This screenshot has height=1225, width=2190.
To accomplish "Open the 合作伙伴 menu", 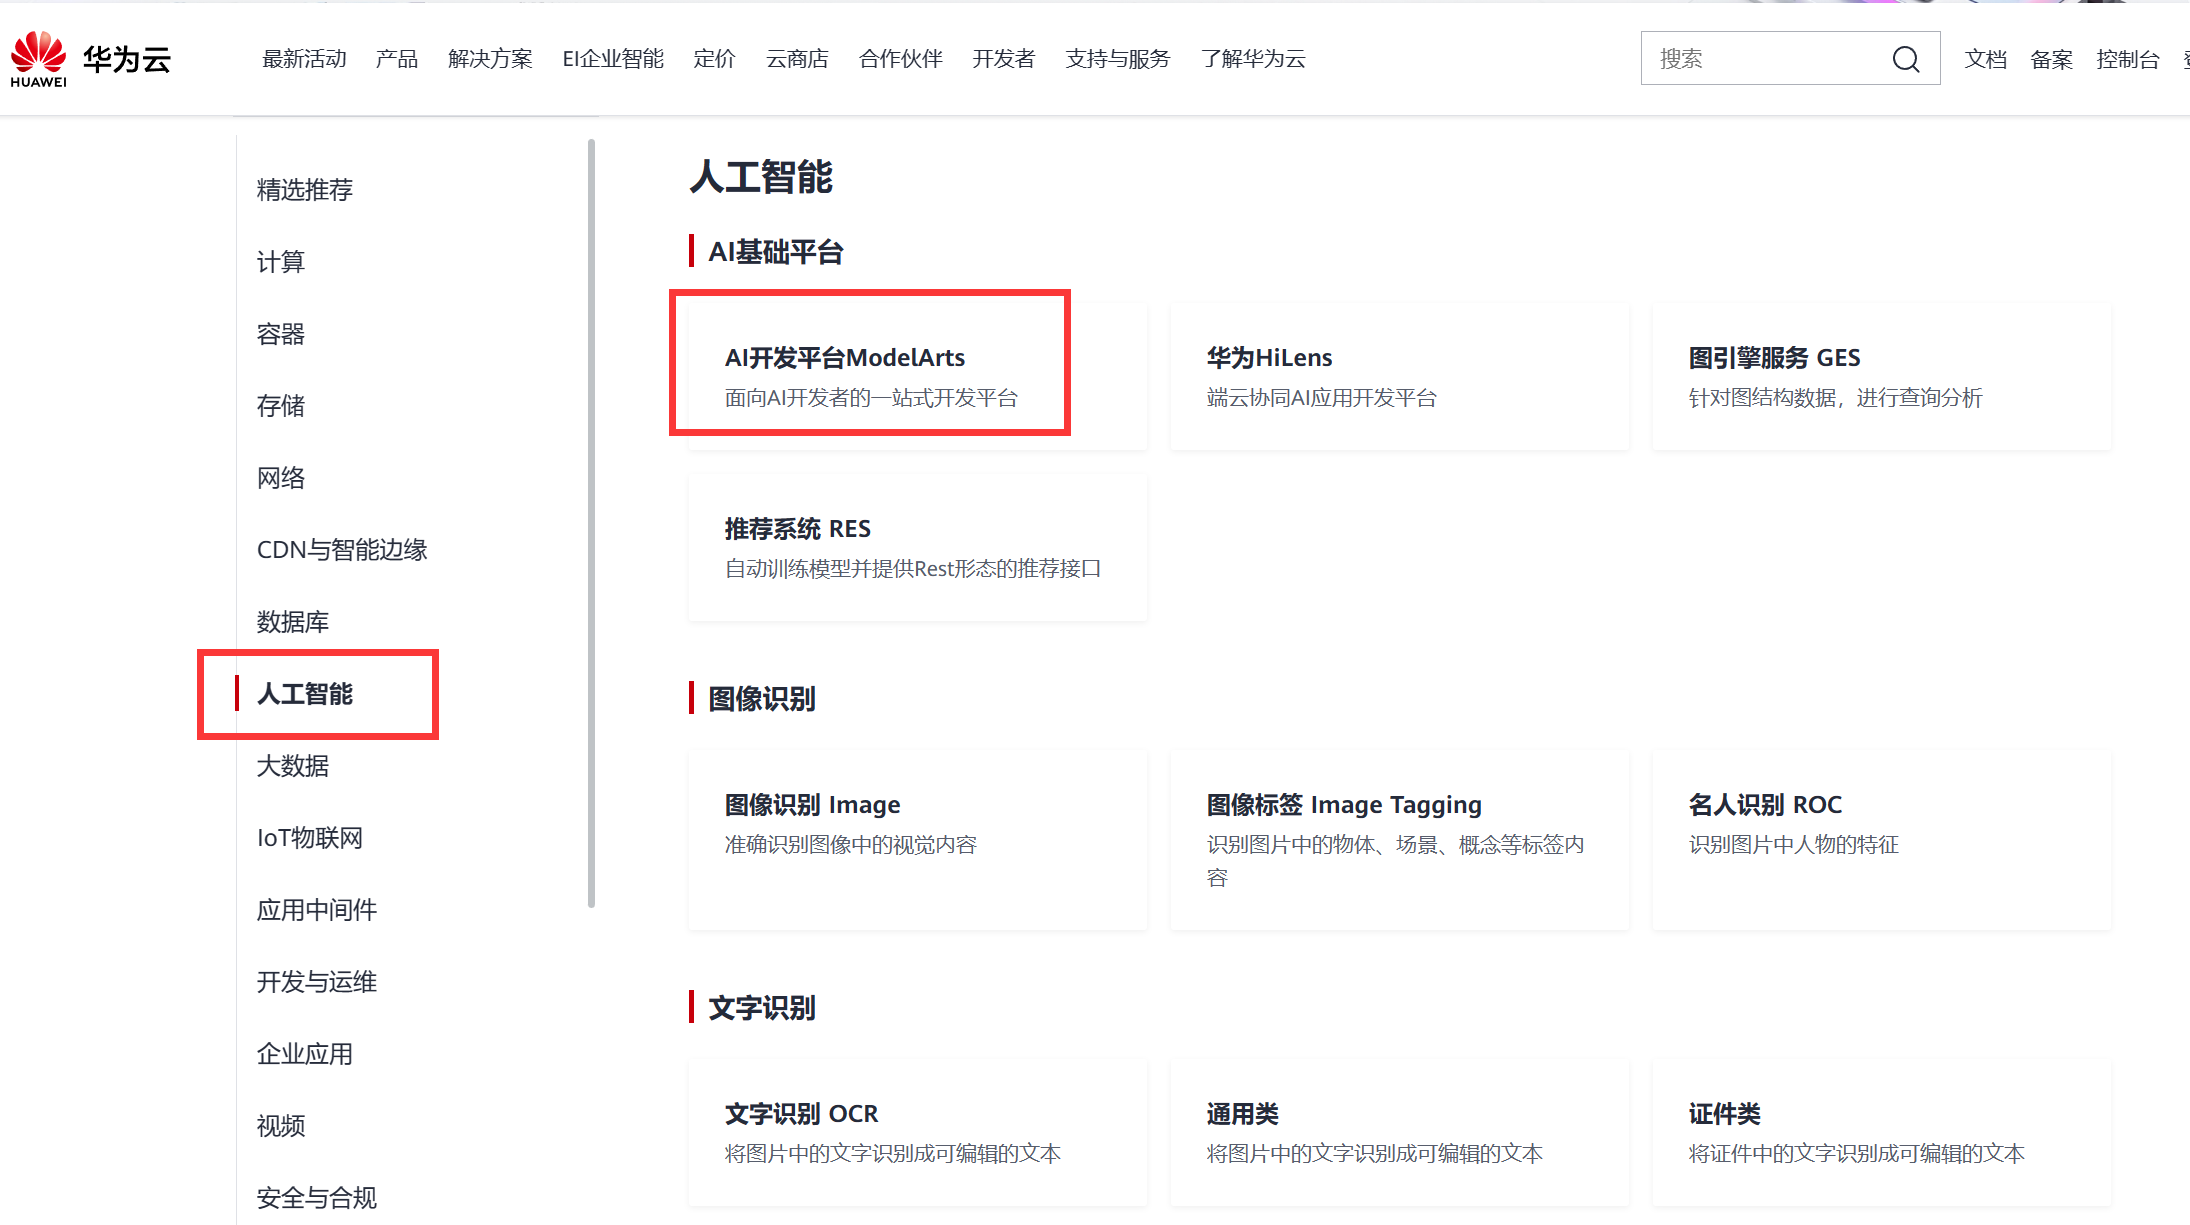I will click(x=900, y=59).
